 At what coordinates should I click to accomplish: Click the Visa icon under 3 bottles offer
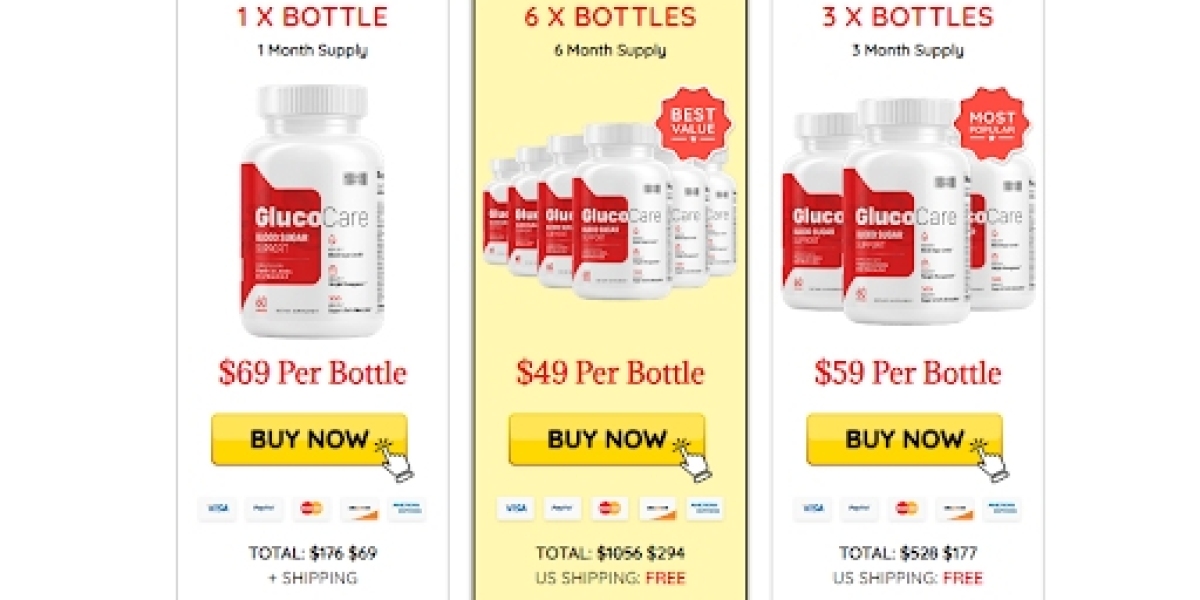(812, 509)
